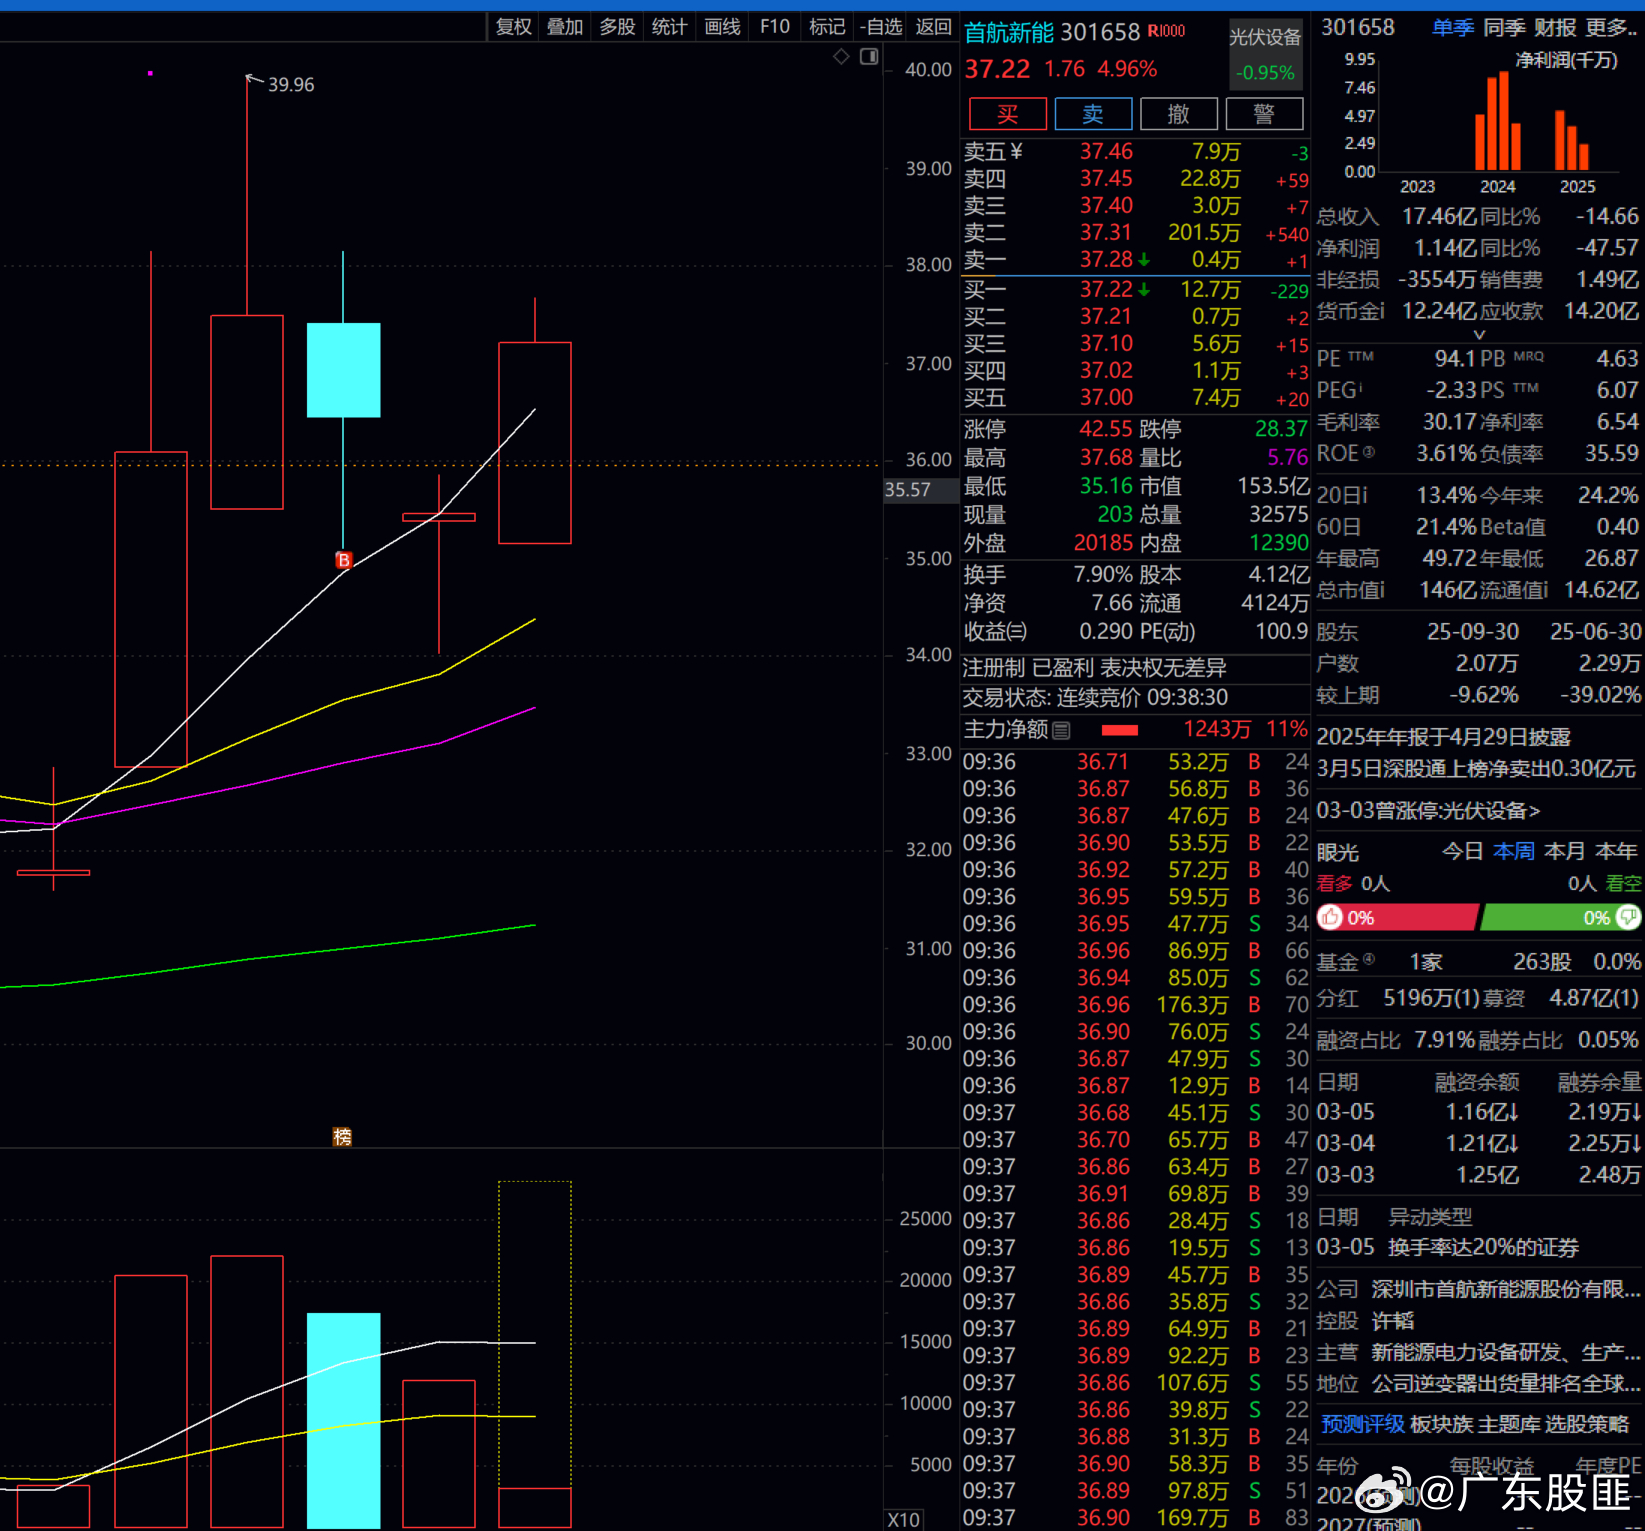Click the diamond marker icon above the chart
The width and height of the screenshot is (1645, 1531).
(841, 57)
